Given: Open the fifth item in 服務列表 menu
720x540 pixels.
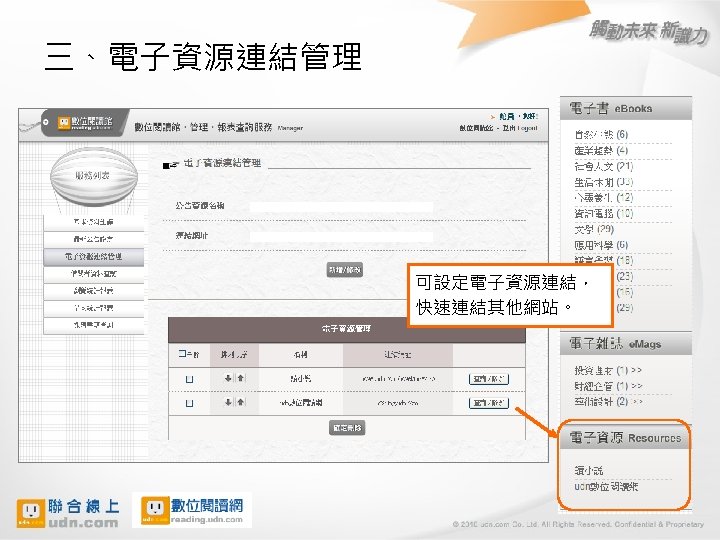Looking at the screenshot, I should click(94, 290).
